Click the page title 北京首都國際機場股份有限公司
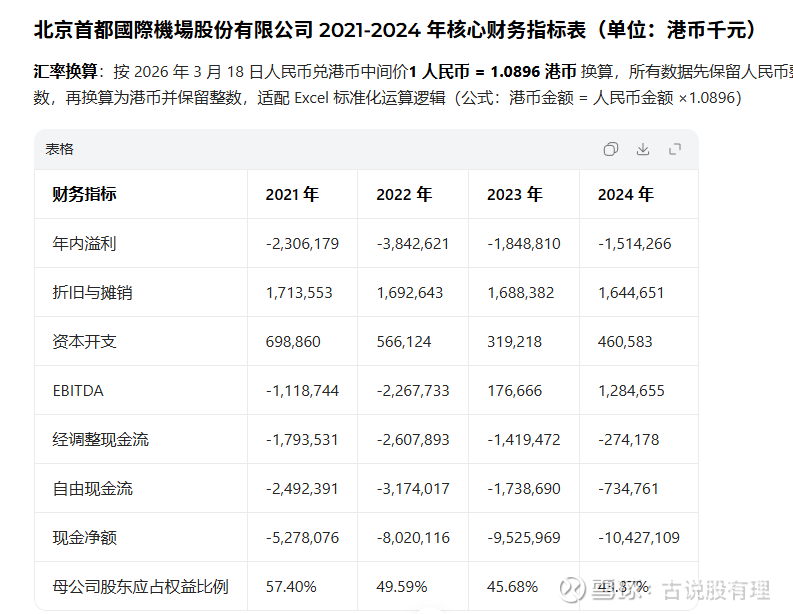Image resolution: width=793 pixels, height=614 pixels. (174, 30)
